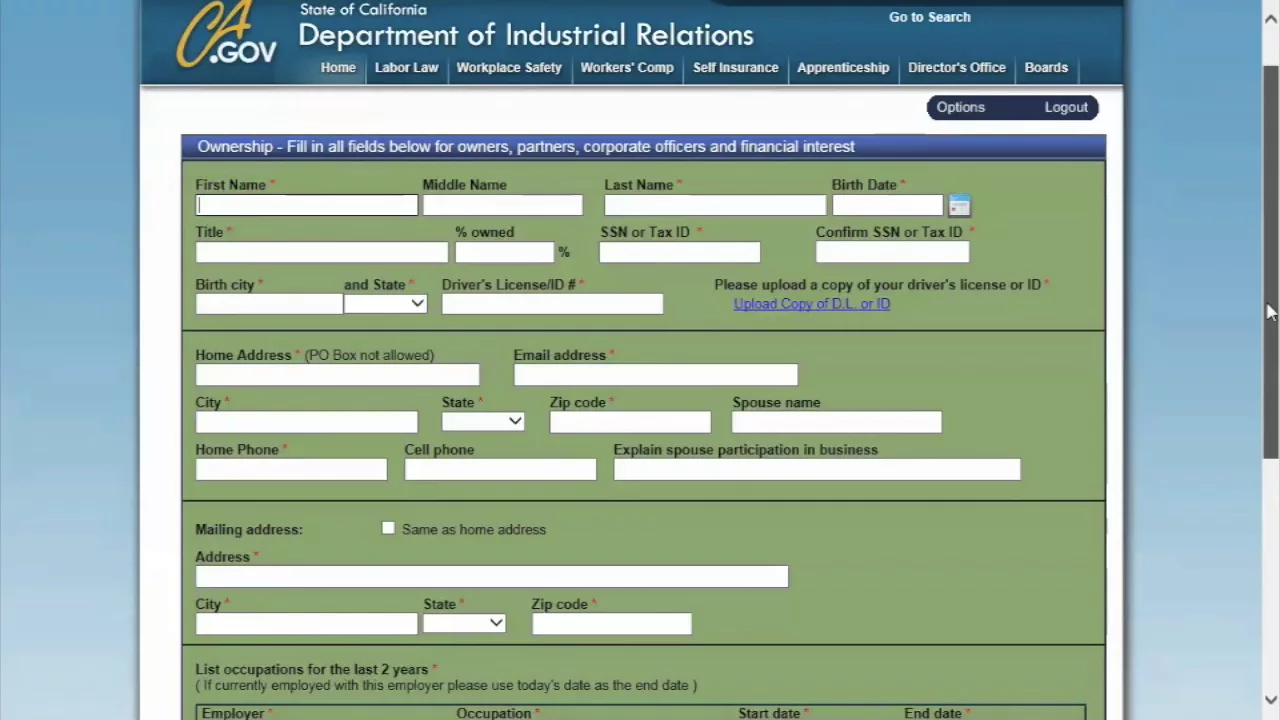Check Same as home address box
The height and width of the screenshot is (720, 1280).
tap(388, 528)
